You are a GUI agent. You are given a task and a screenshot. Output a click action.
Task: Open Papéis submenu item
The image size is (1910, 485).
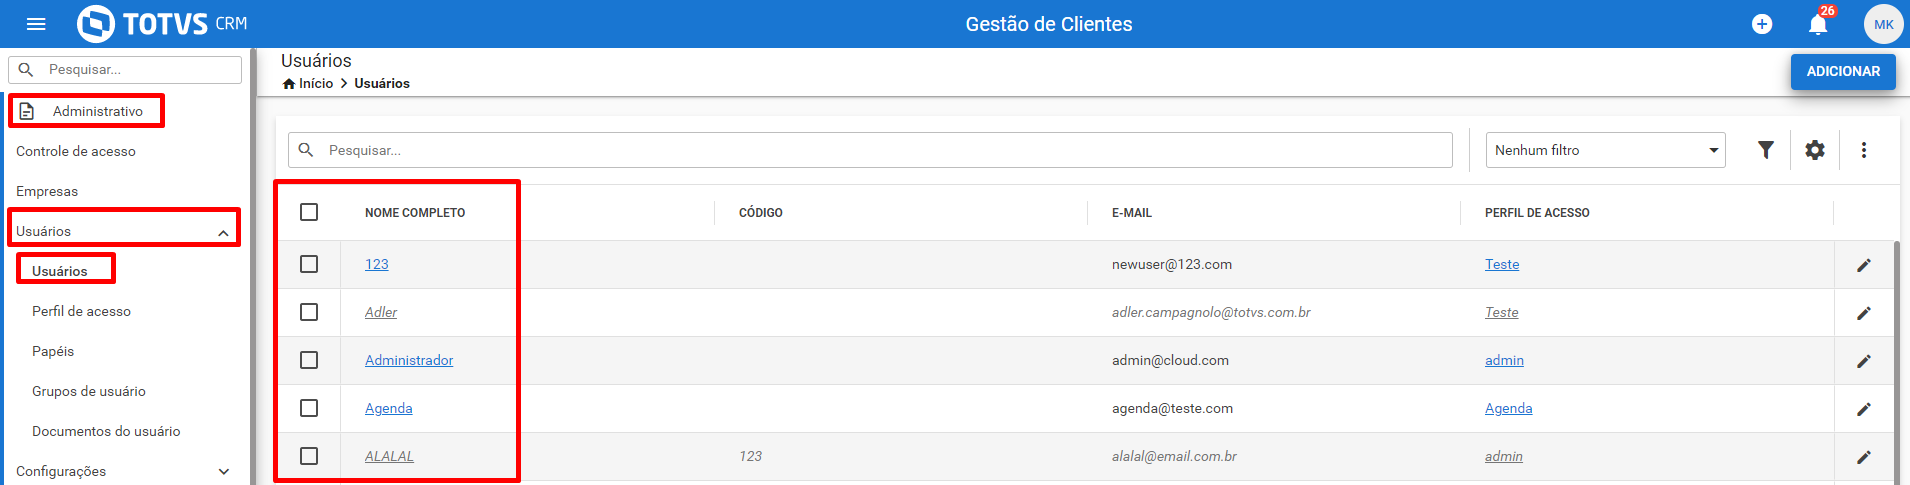tap(53, 351)
